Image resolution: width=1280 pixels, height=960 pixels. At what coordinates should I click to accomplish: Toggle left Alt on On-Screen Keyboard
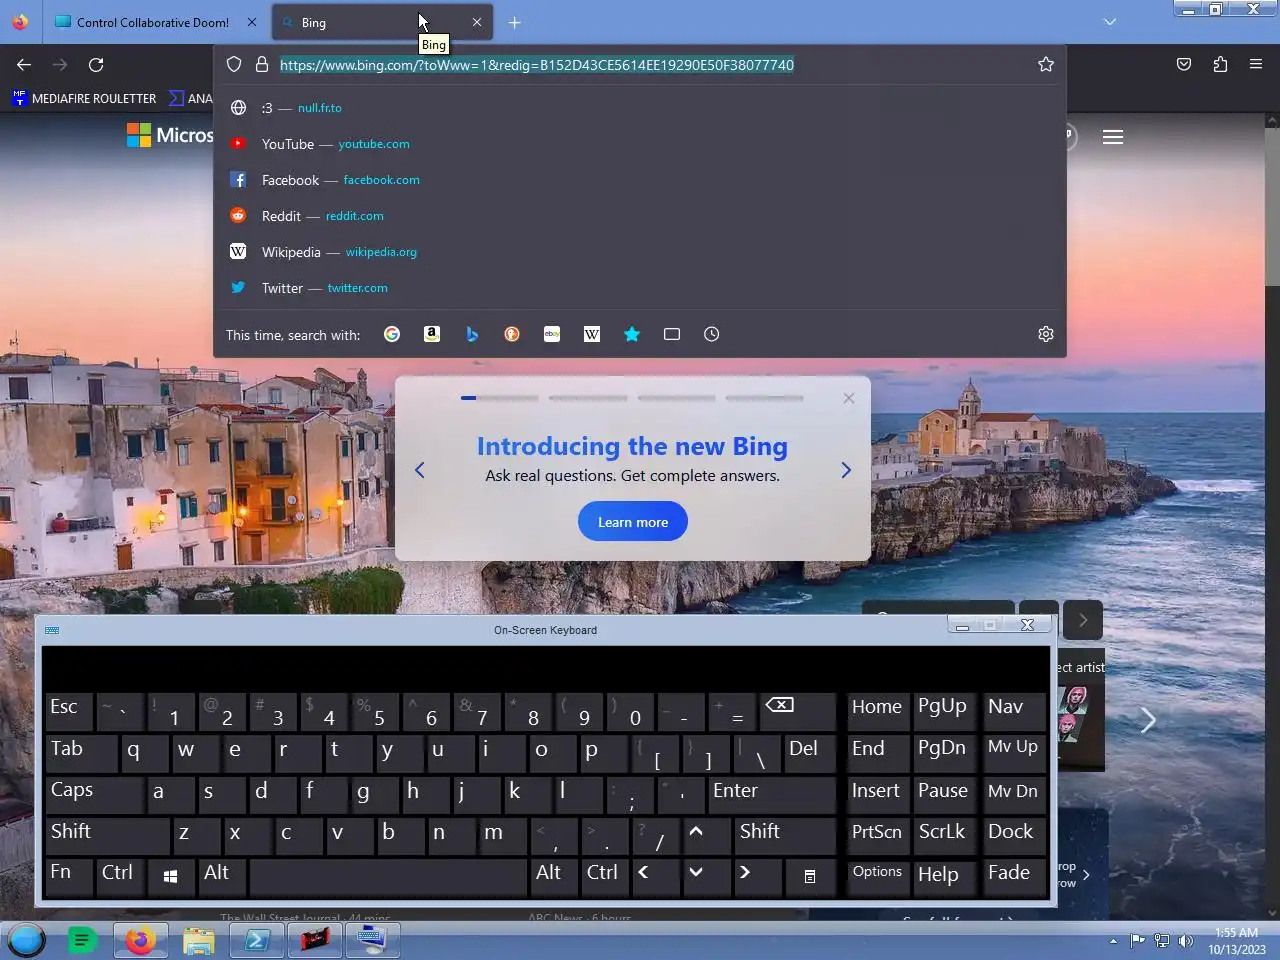coord(222,876)
